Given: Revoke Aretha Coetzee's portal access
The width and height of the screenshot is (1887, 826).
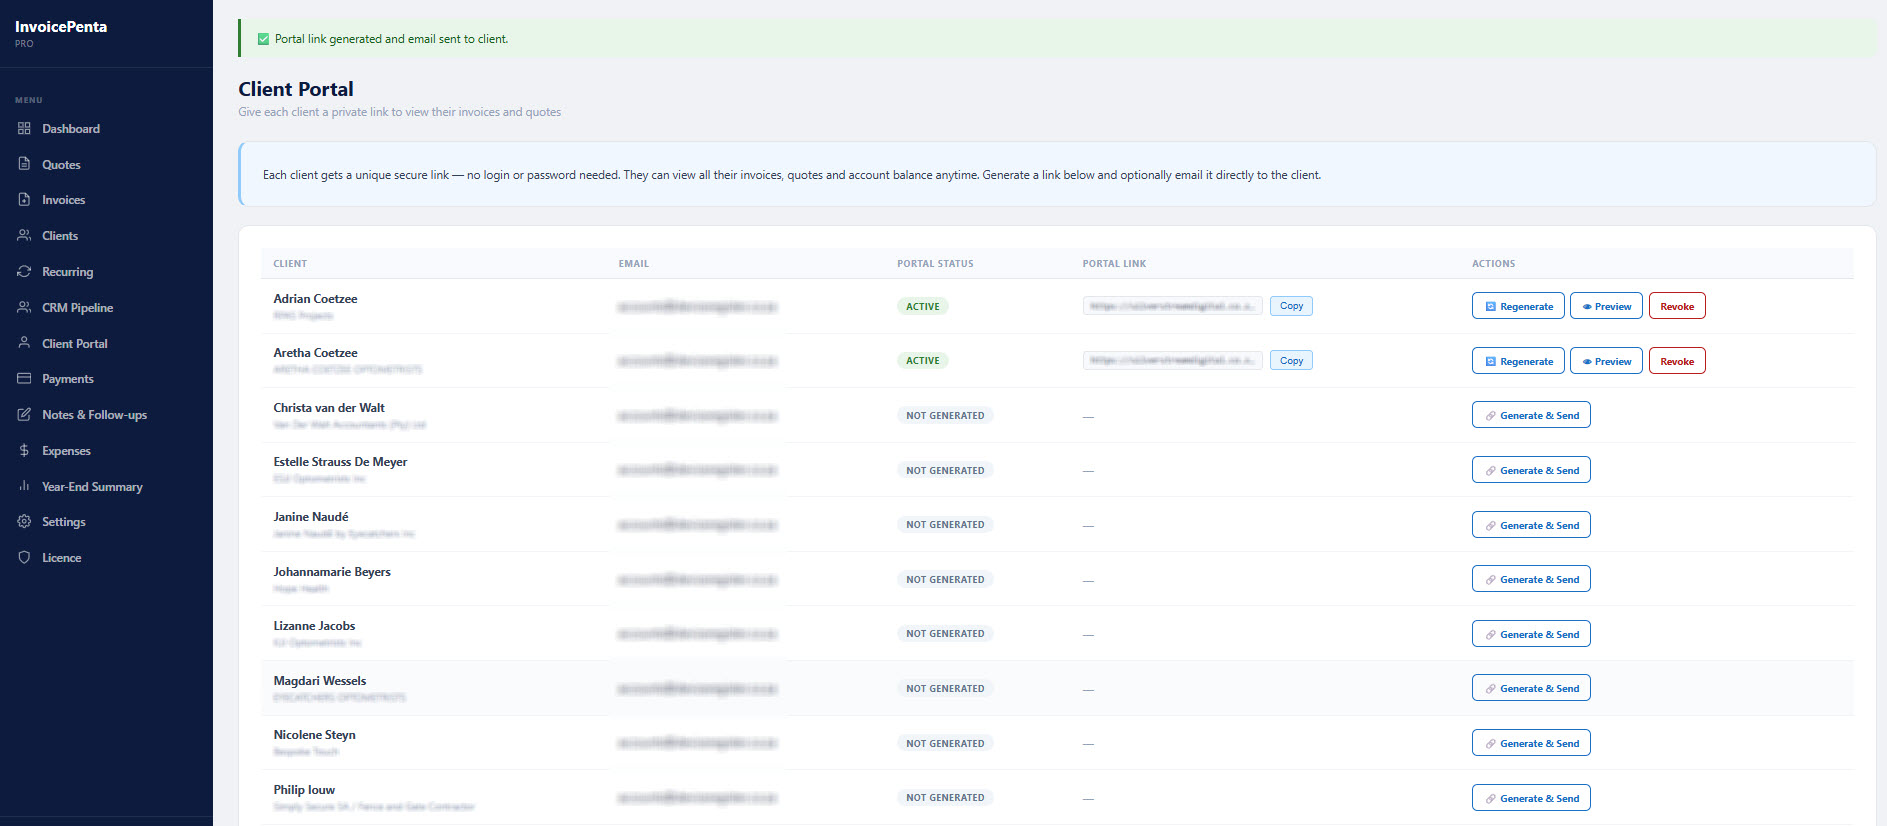Looking at the screenshot, I should click(x=1677, y=361).
